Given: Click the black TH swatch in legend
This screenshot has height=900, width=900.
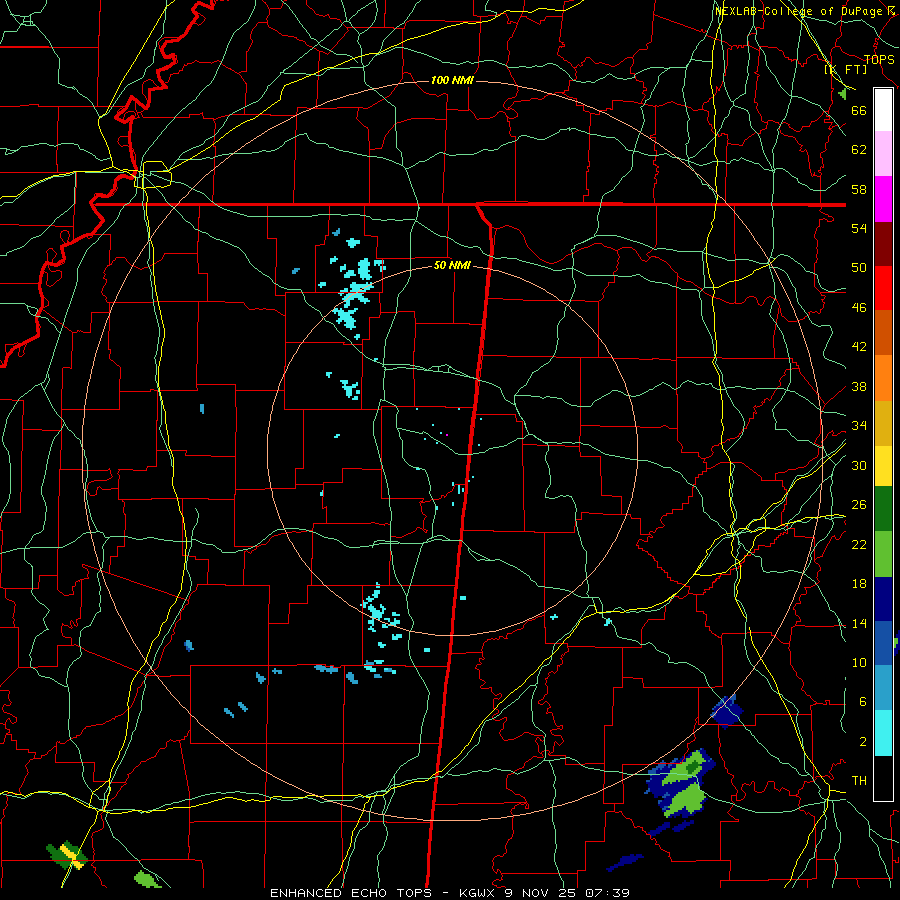Looking at the screenshot, I should coord(883,778).
